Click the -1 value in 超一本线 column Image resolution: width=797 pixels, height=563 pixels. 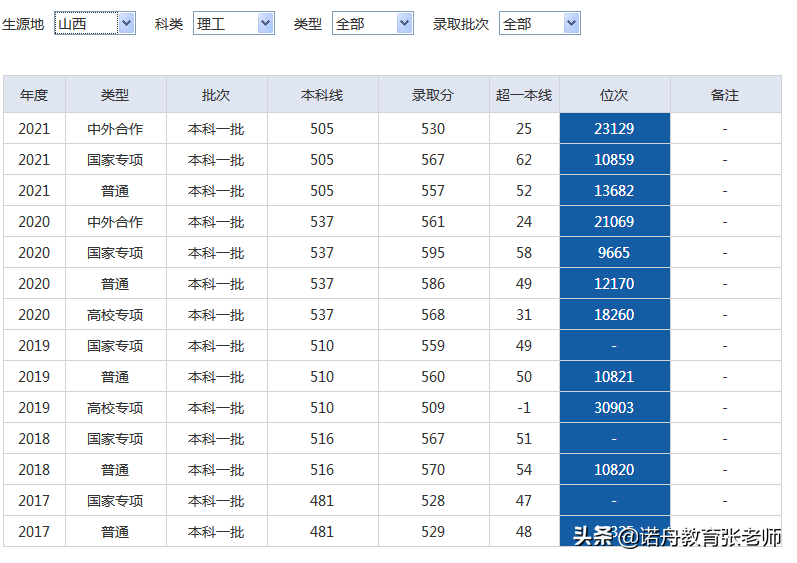coord(524,408)
